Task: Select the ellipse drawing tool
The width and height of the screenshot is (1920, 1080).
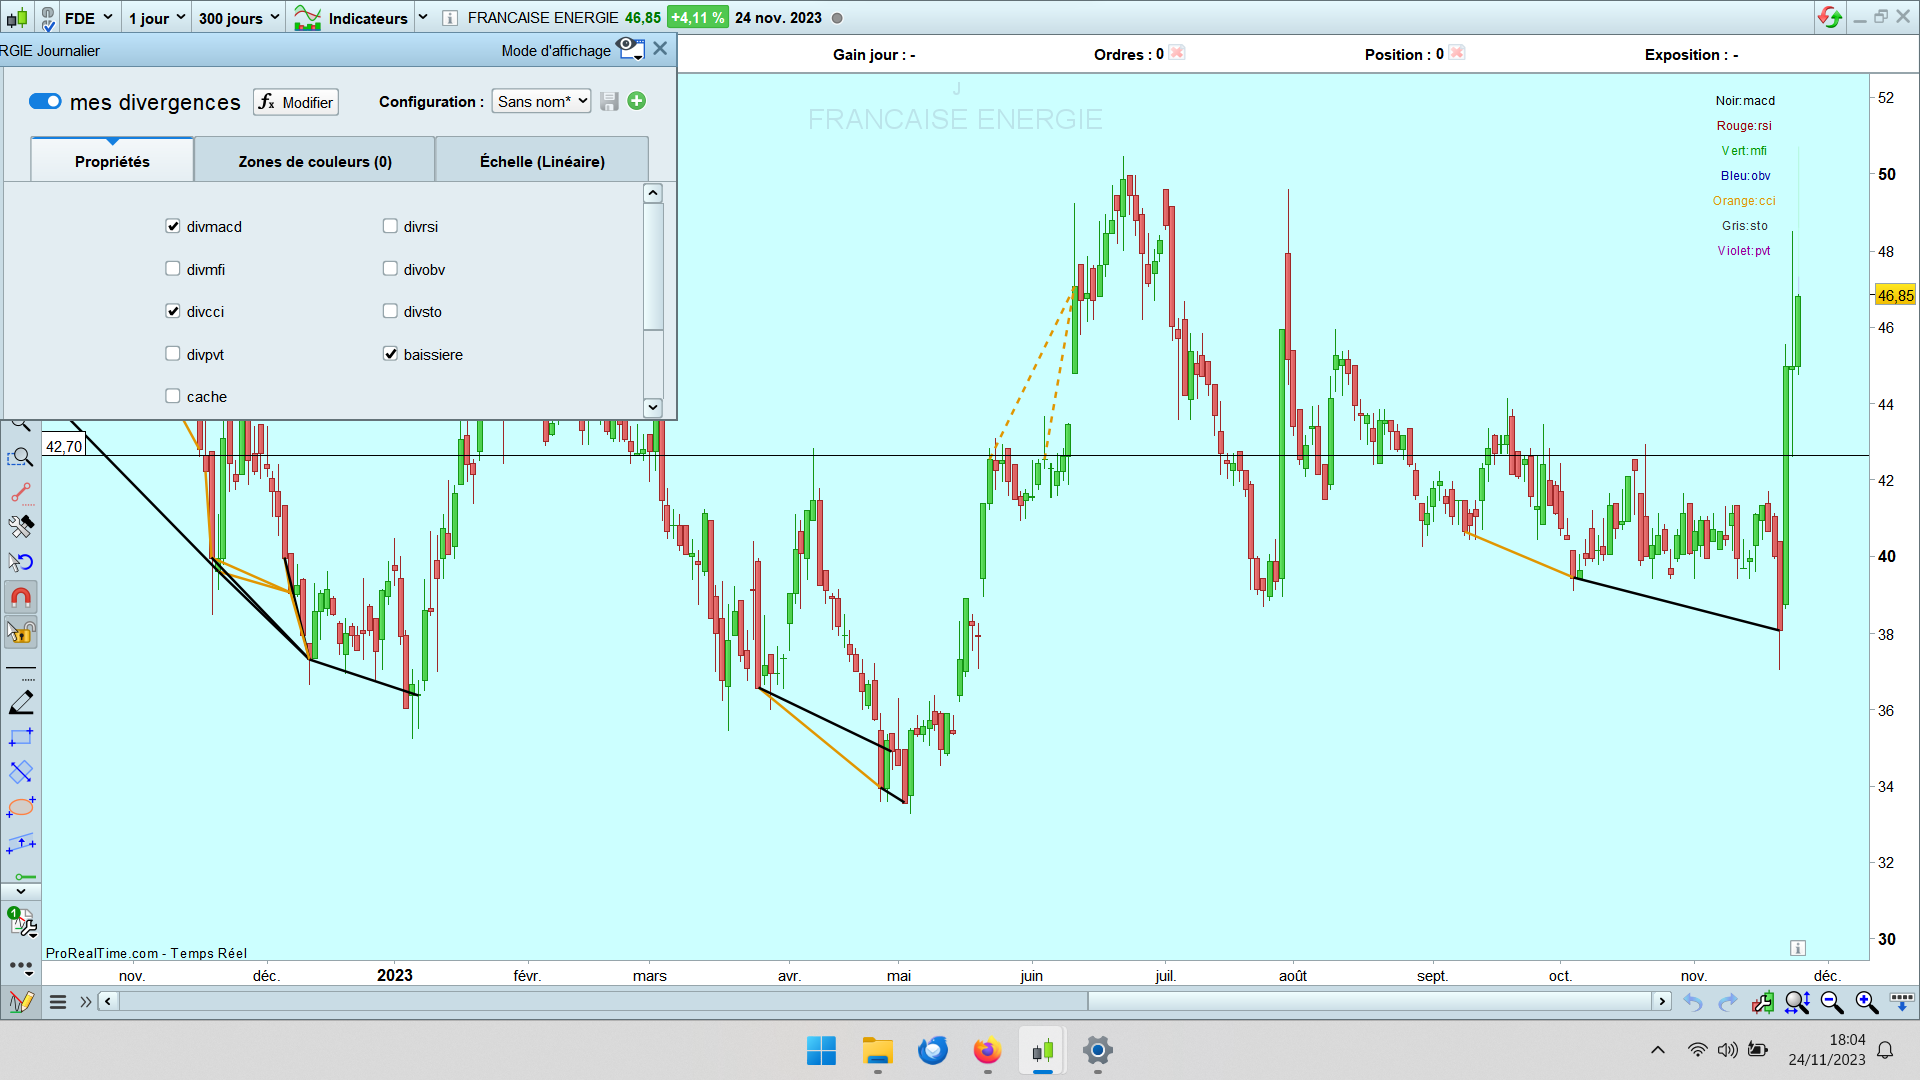Action: (x=21, y=807)
